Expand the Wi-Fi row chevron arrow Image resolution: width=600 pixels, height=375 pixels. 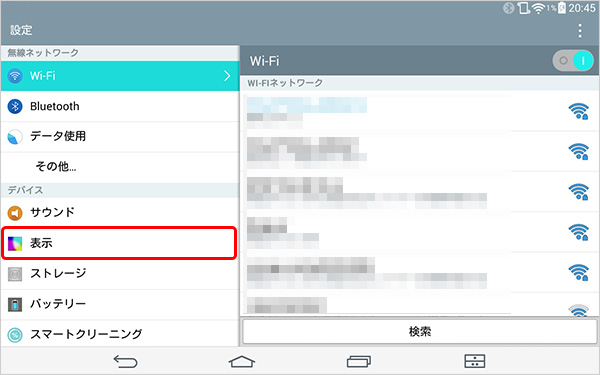pos(227,76)
